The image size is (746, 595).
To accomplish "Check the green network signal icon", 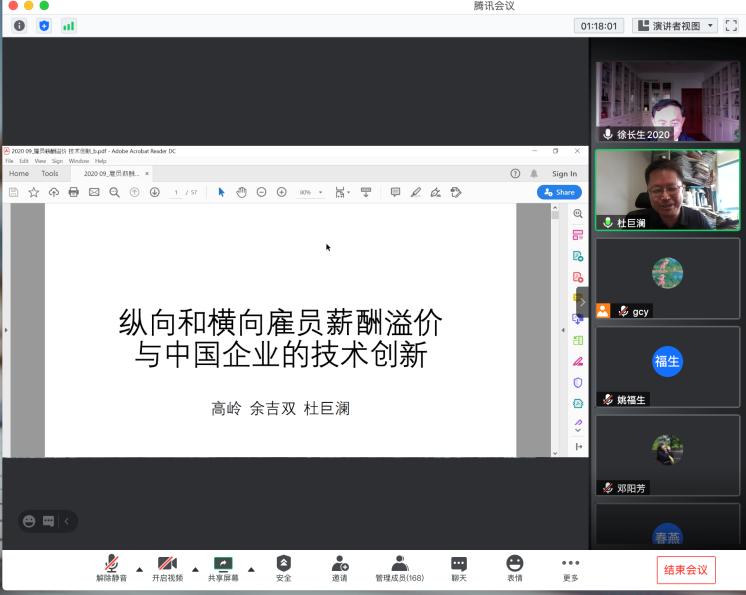I will tap(69, 26).
